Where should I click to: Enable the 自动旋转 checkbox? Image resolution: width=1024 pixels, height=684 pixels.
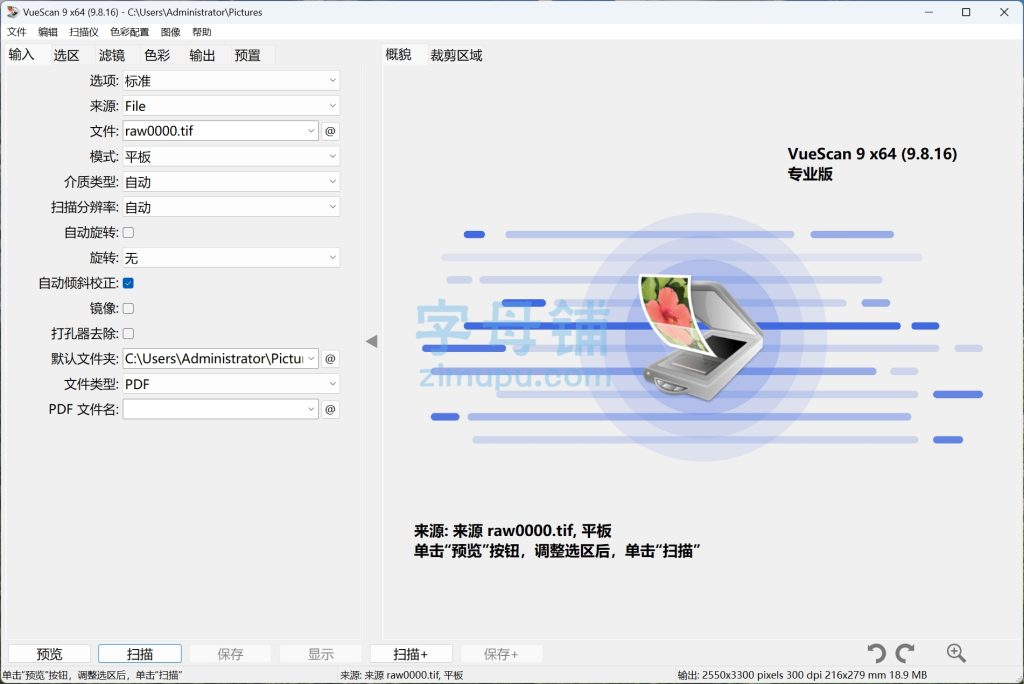coord(128,233)
